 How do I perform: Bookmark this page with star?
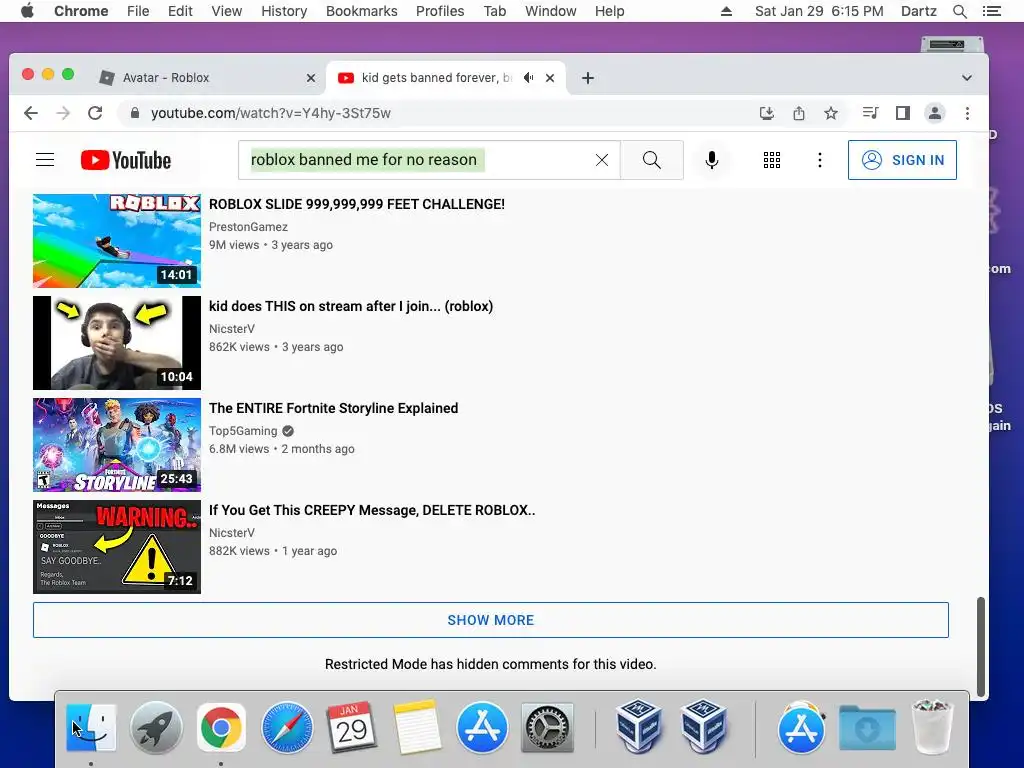coord(831,113)
